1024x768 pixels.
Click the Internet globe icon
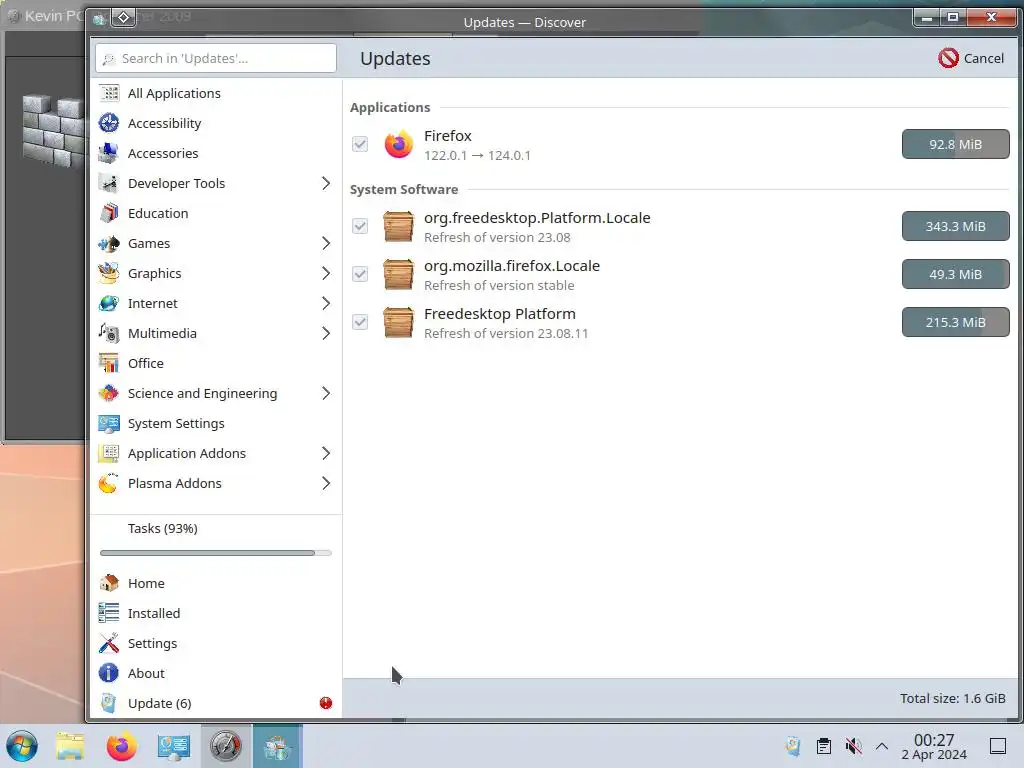[x=108, y=304]
